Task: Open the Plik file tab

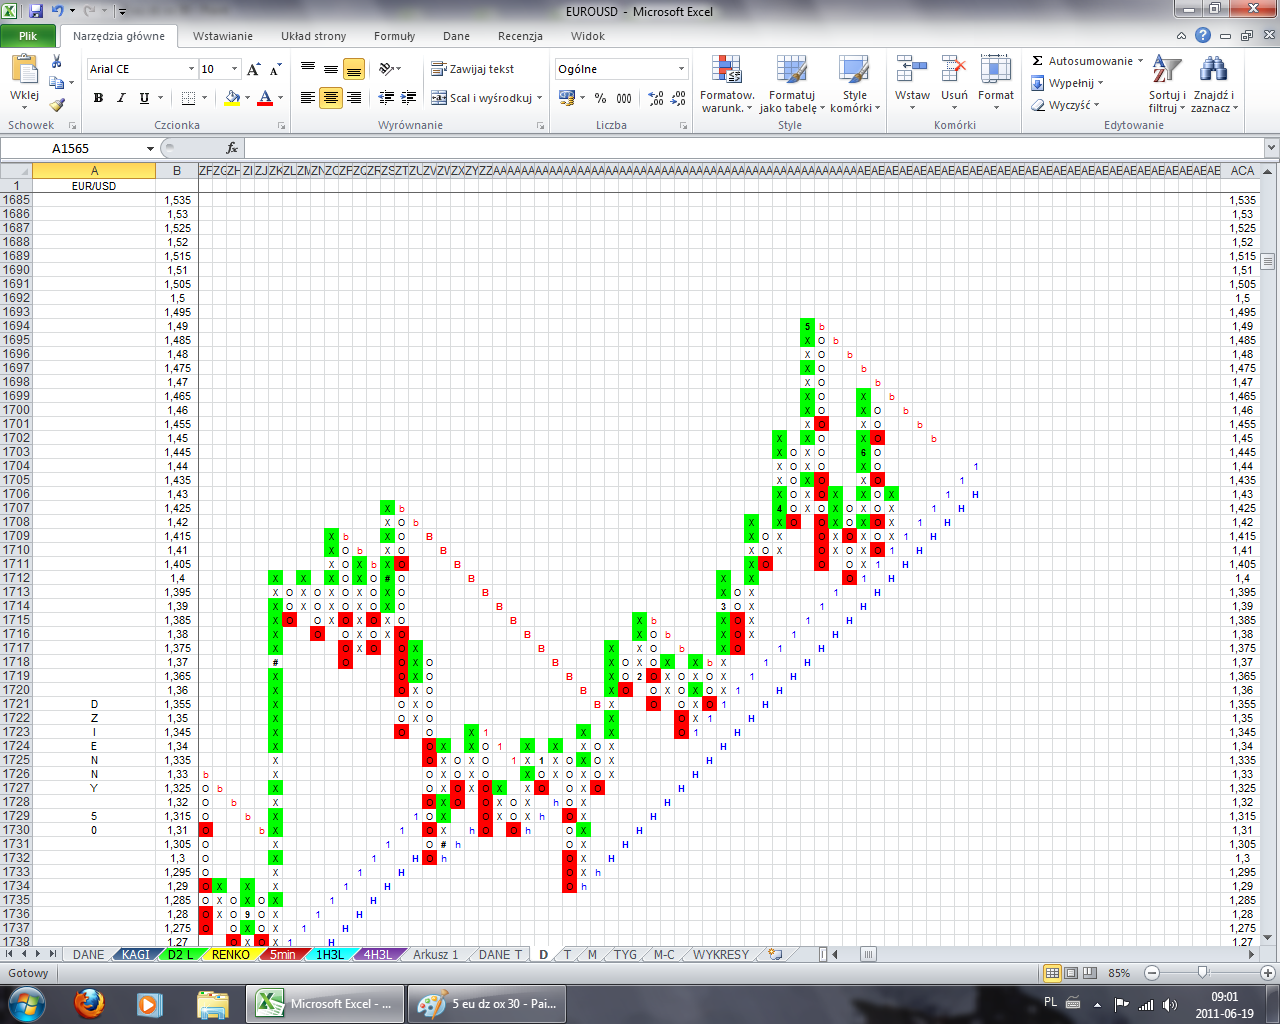Action: [x=28, y=36]
